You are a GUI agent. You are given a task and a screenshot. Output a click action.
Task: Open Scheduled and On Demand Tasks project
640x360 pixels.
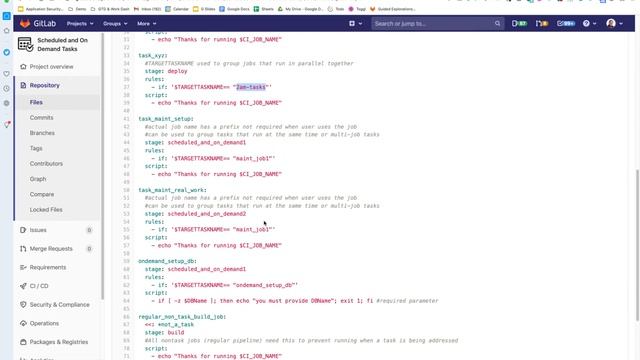pos(62,44)
